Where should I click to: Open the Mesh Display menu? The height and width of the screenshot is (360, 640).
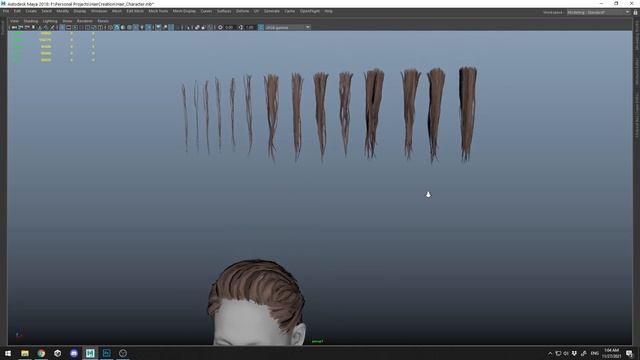click(x=184, y=11)
